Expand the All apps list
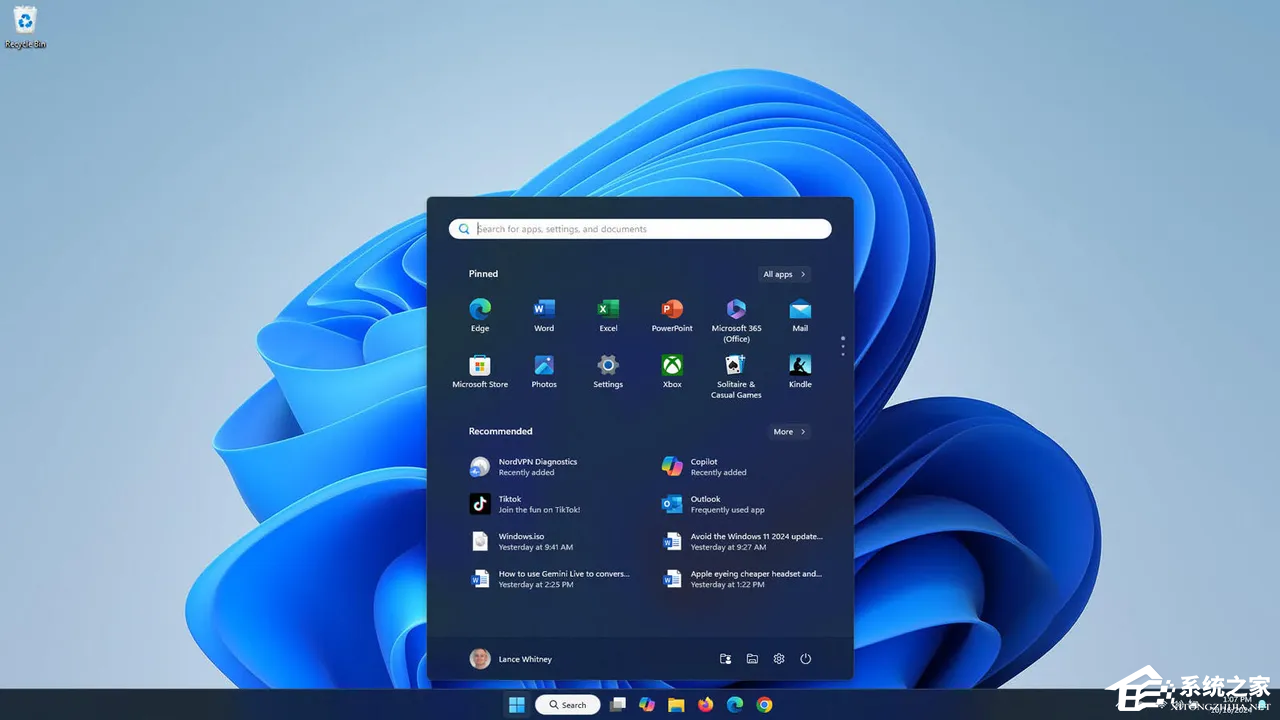Image resolution: width=1280 pixels, height=720 pixels. pyautogui.click(x=784, y=274)
